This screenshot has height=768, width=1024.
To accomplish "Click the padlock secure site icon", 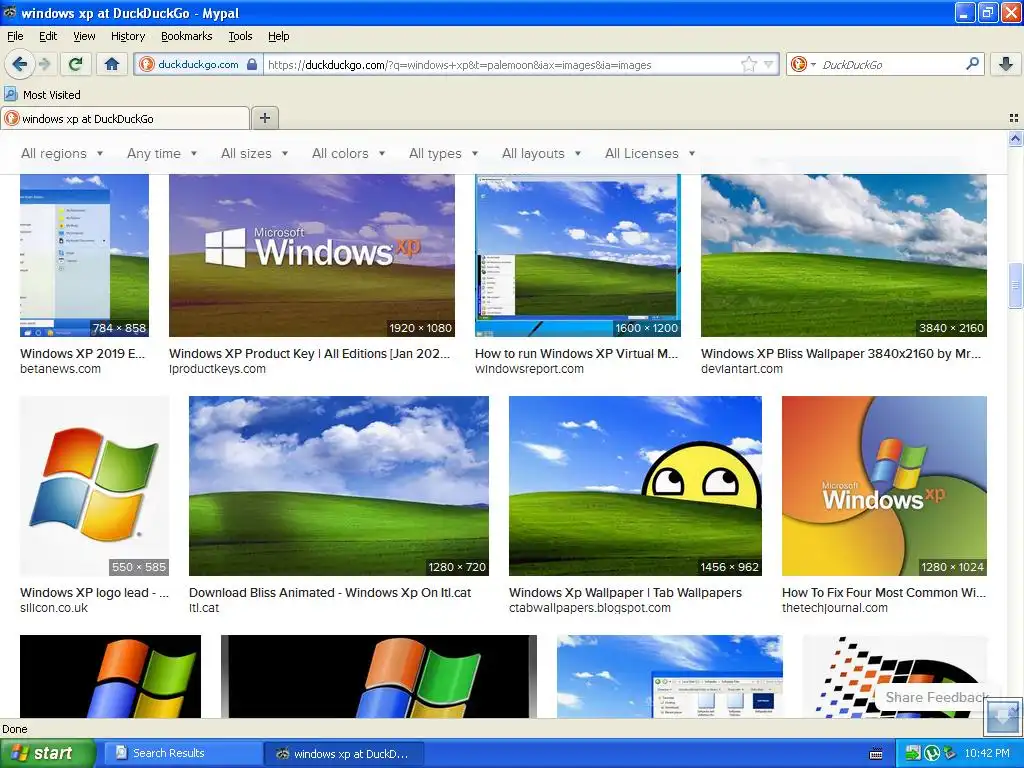I will click(x=252, y=65).
